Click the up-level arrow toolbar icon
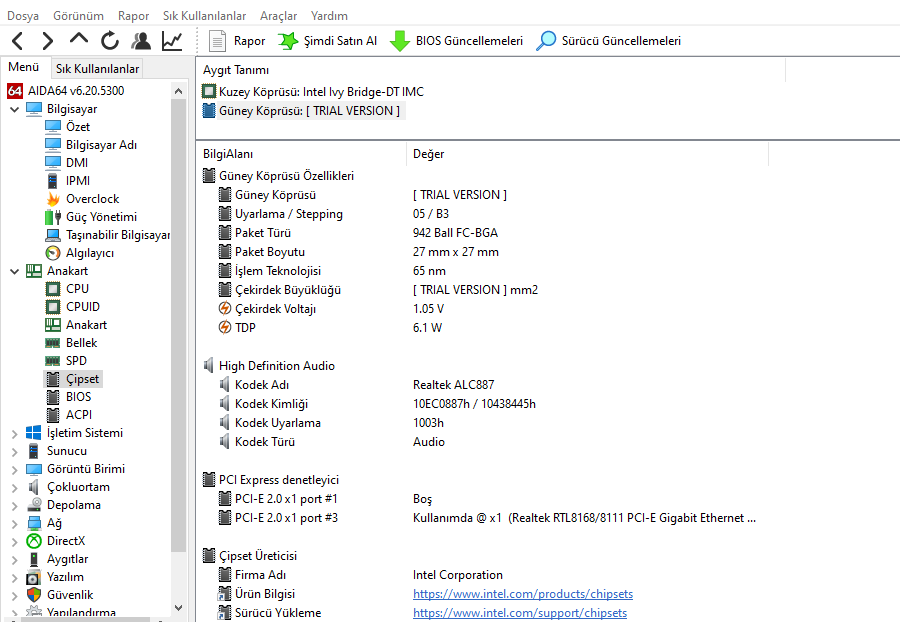Image resolution: width=900 pixels, height=622 pixels. coord(79,39)
